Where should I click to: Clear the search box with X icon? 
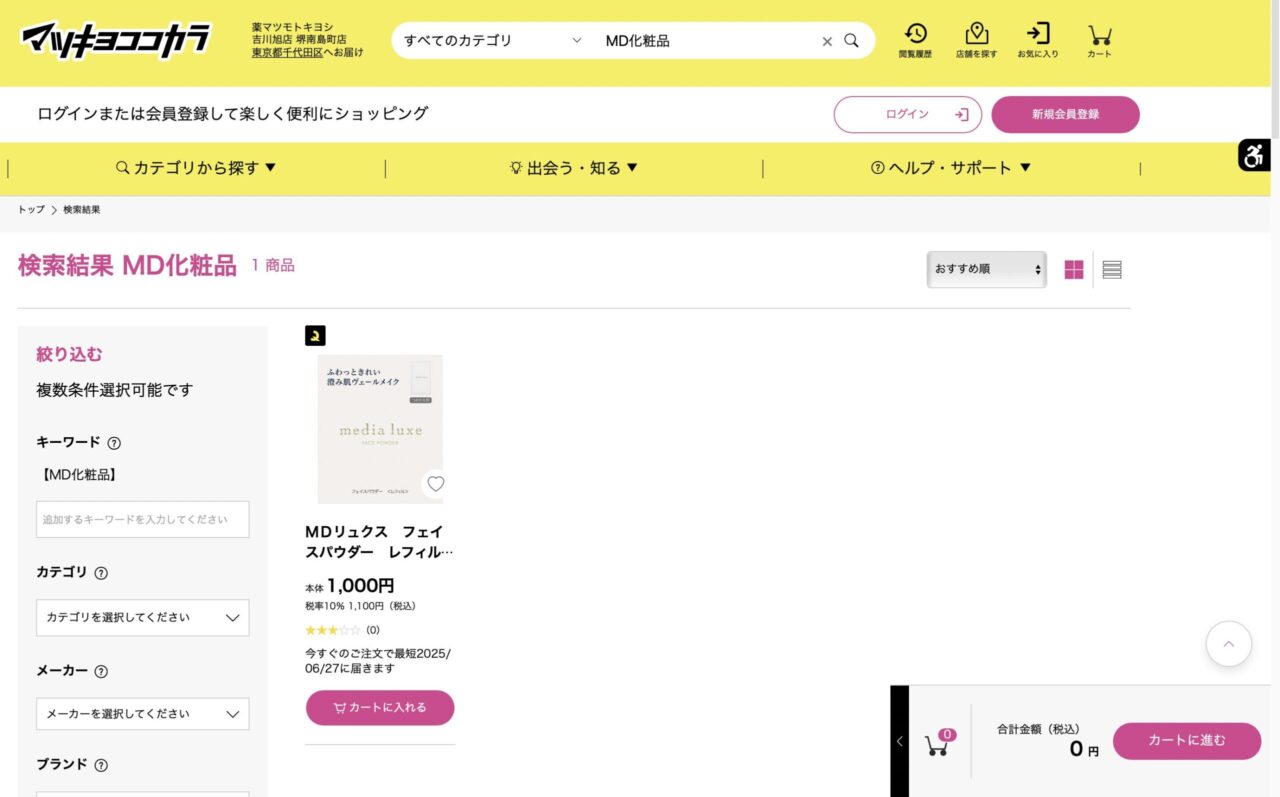pyautogui.click(x=827, y=41)
